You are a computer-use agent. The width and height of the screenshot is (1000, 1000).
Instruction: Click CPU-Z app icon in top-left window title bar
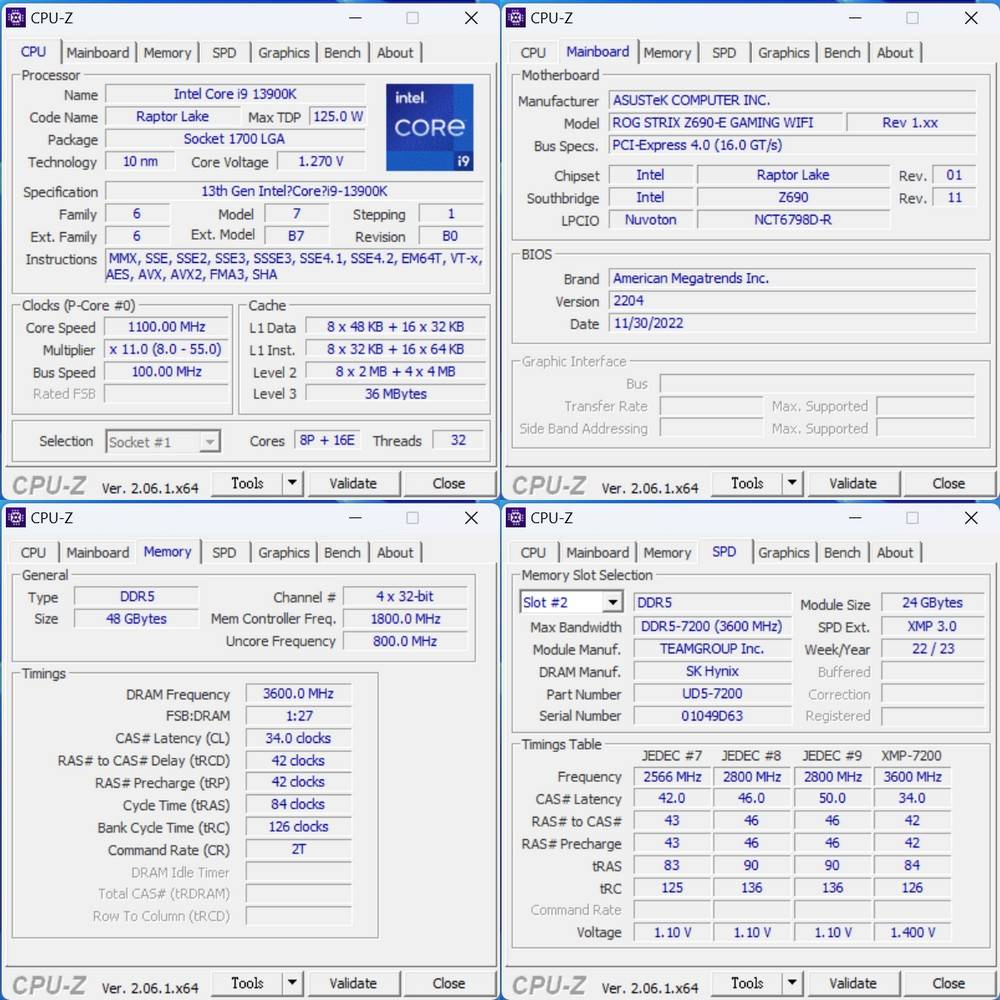(x=15, y=18)
